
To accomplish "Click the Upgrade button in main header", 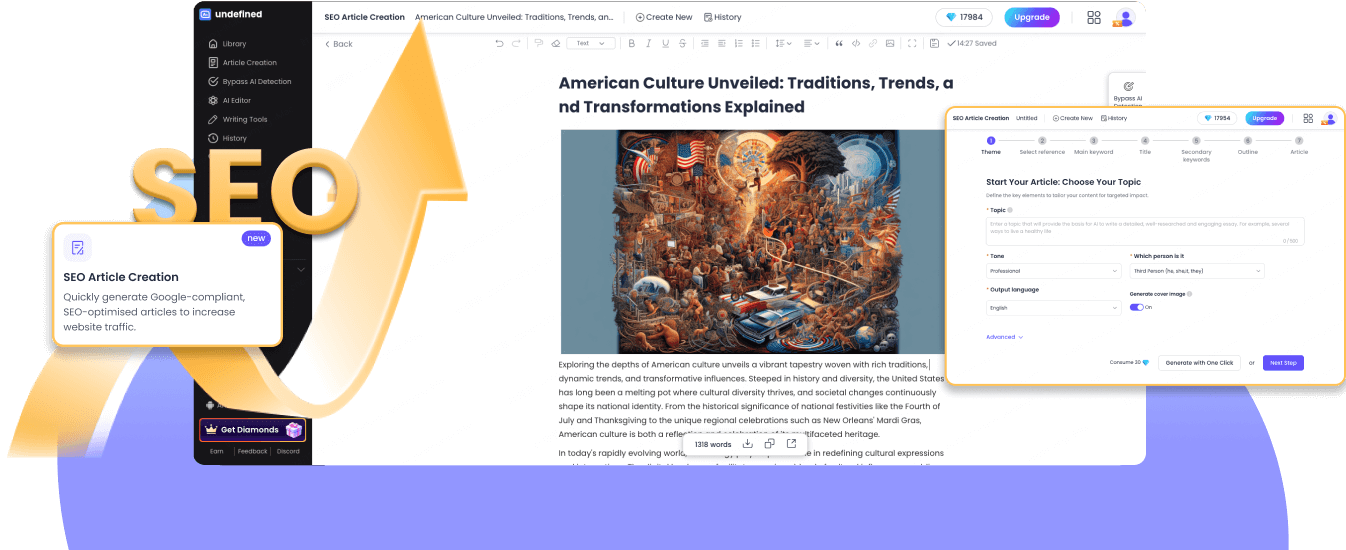I will [1032, 17].
